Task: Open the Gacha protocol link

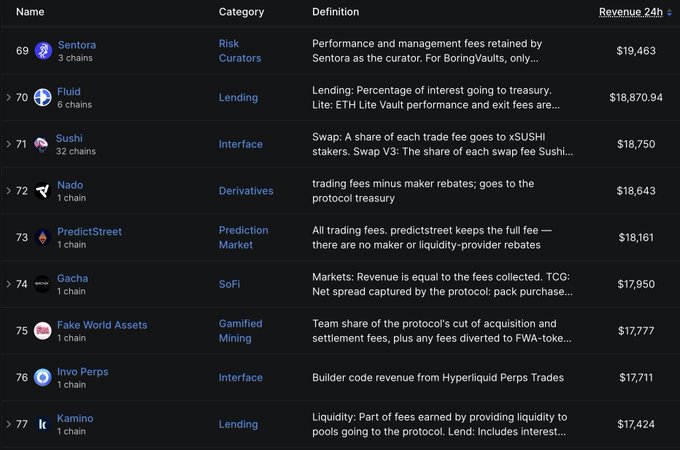Action: [72, 278]
